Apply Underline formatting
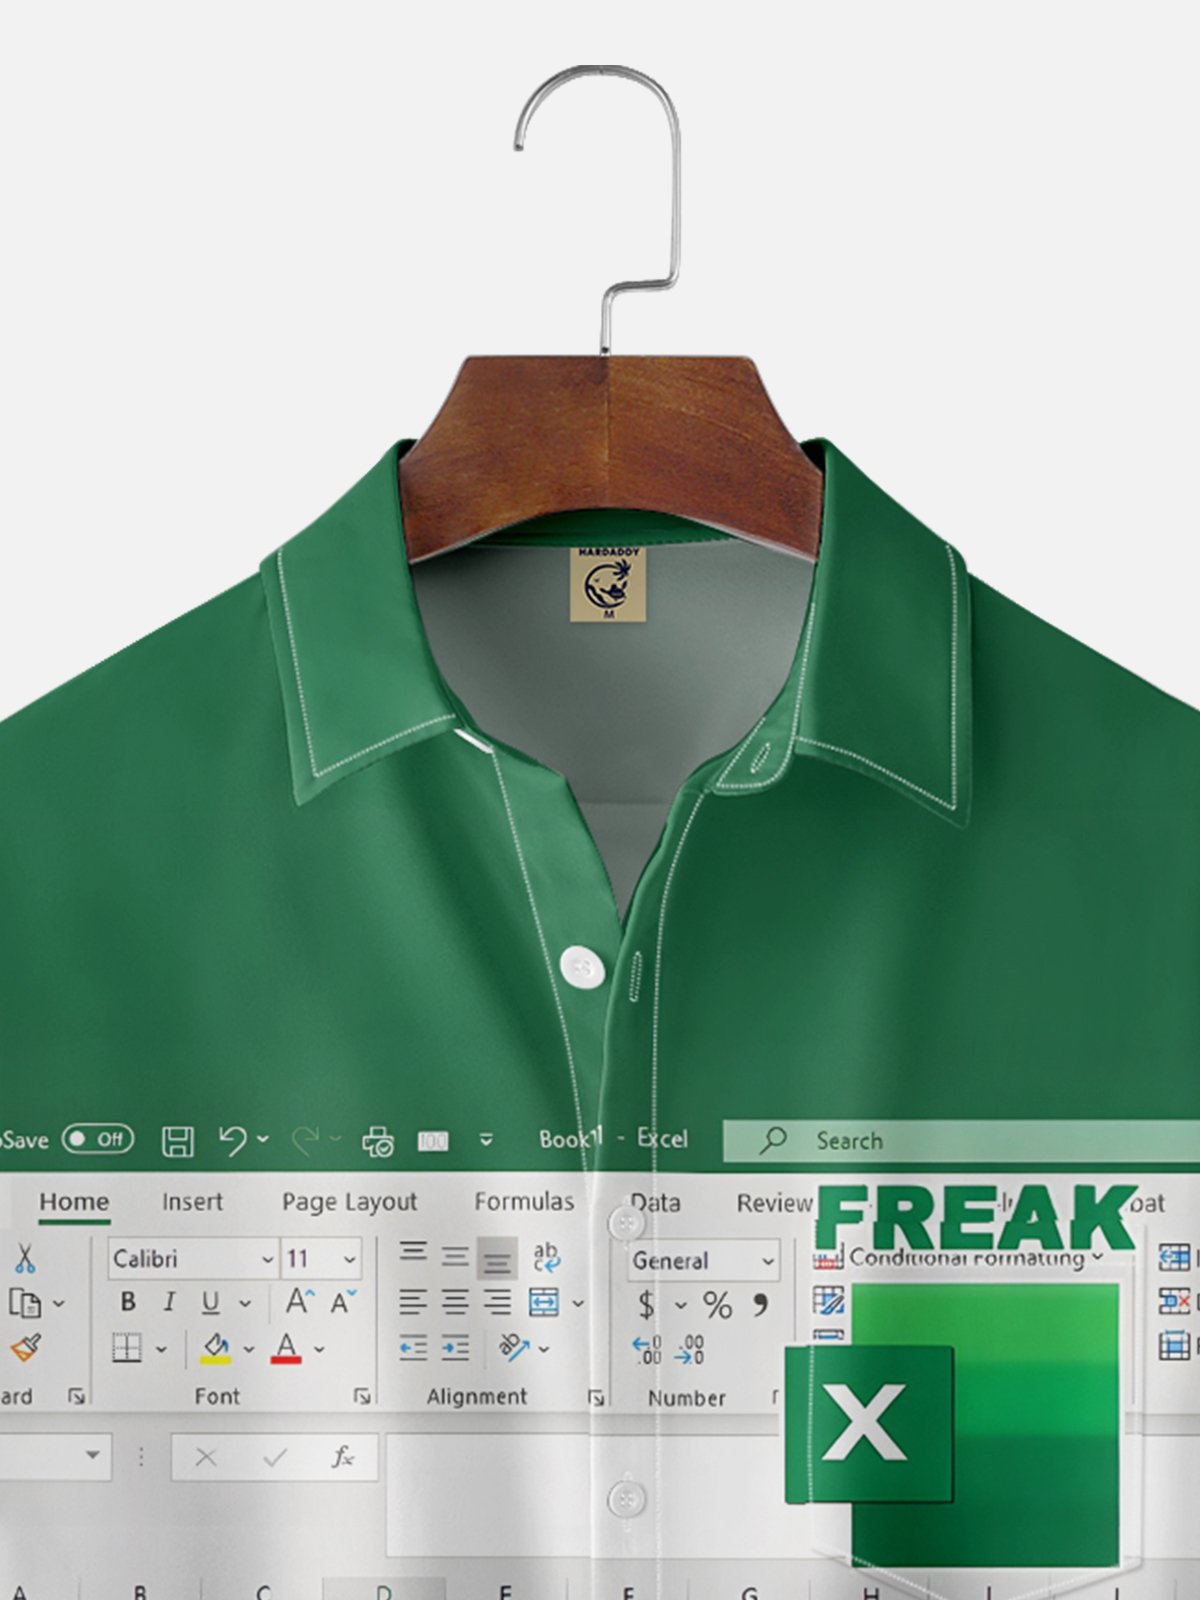This screenshot has width=1200, height=1600. [210, 1303]
